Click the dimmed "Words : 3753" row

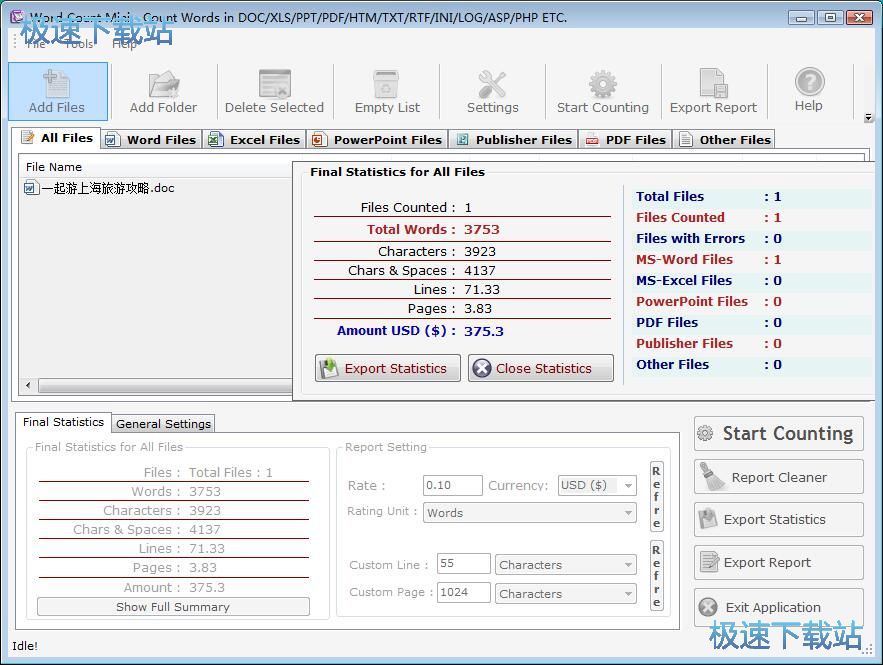pyautogui.click(x=176, y=492)
